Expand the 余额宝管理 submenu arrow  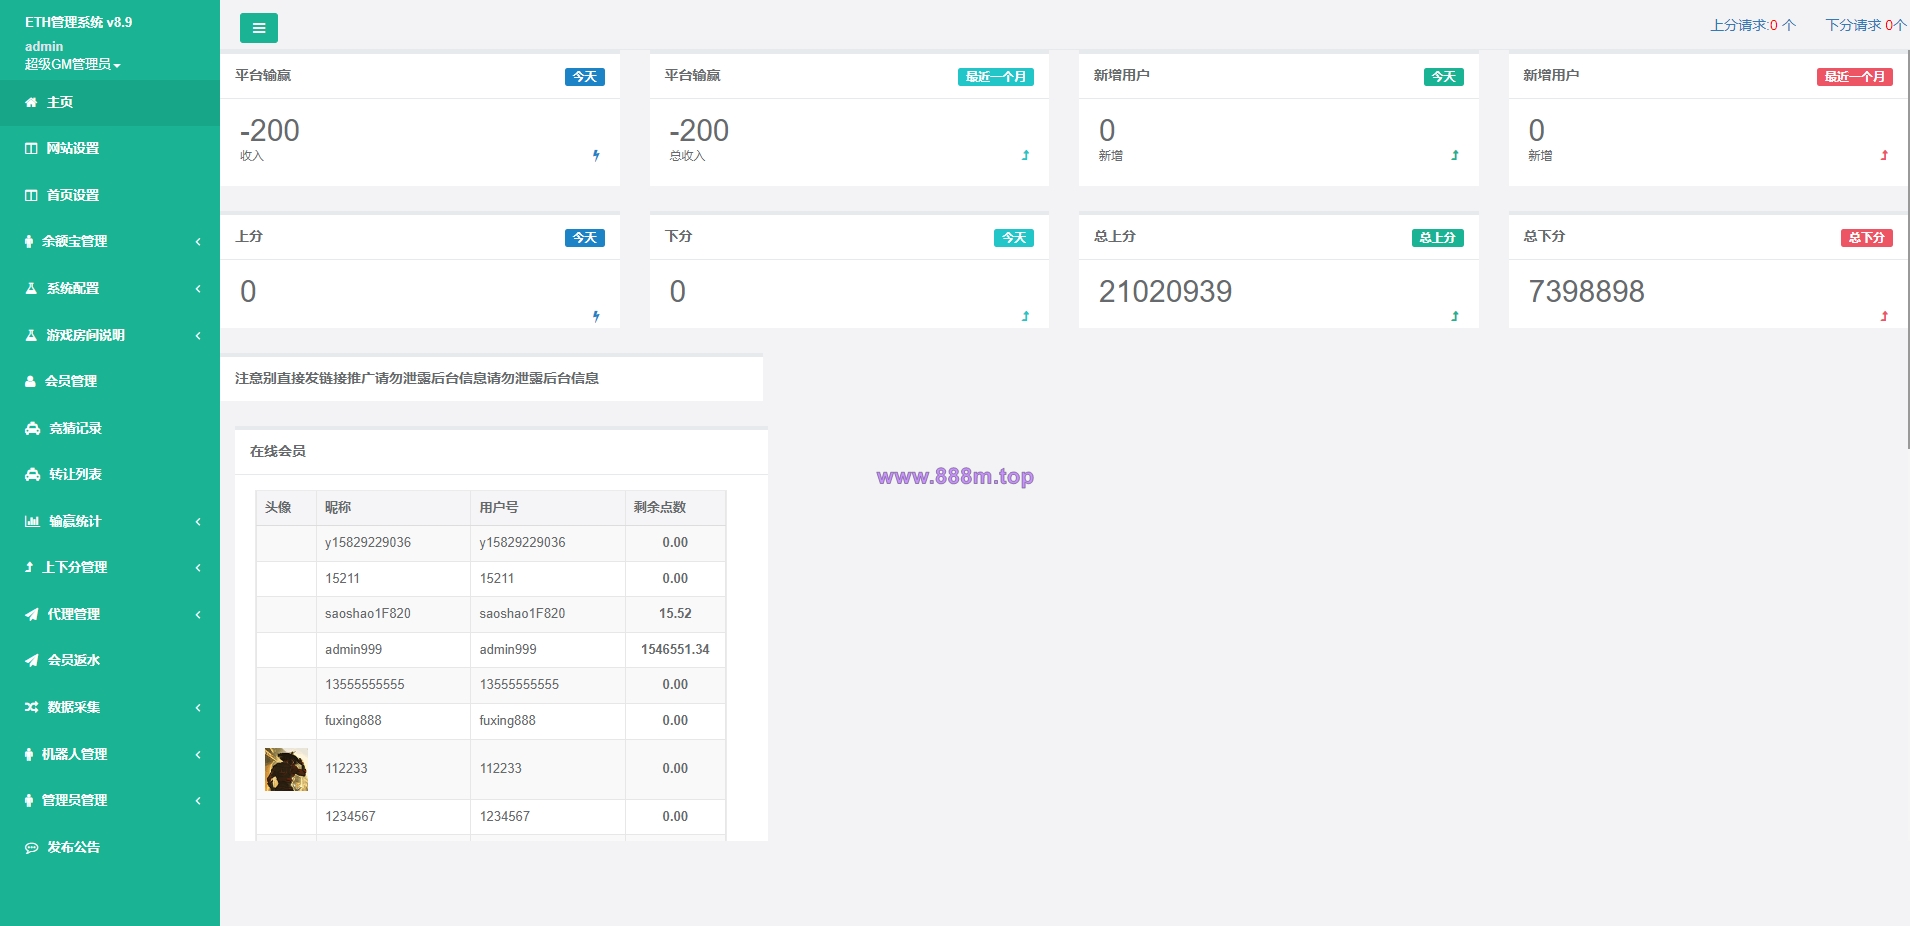(198, 241)
